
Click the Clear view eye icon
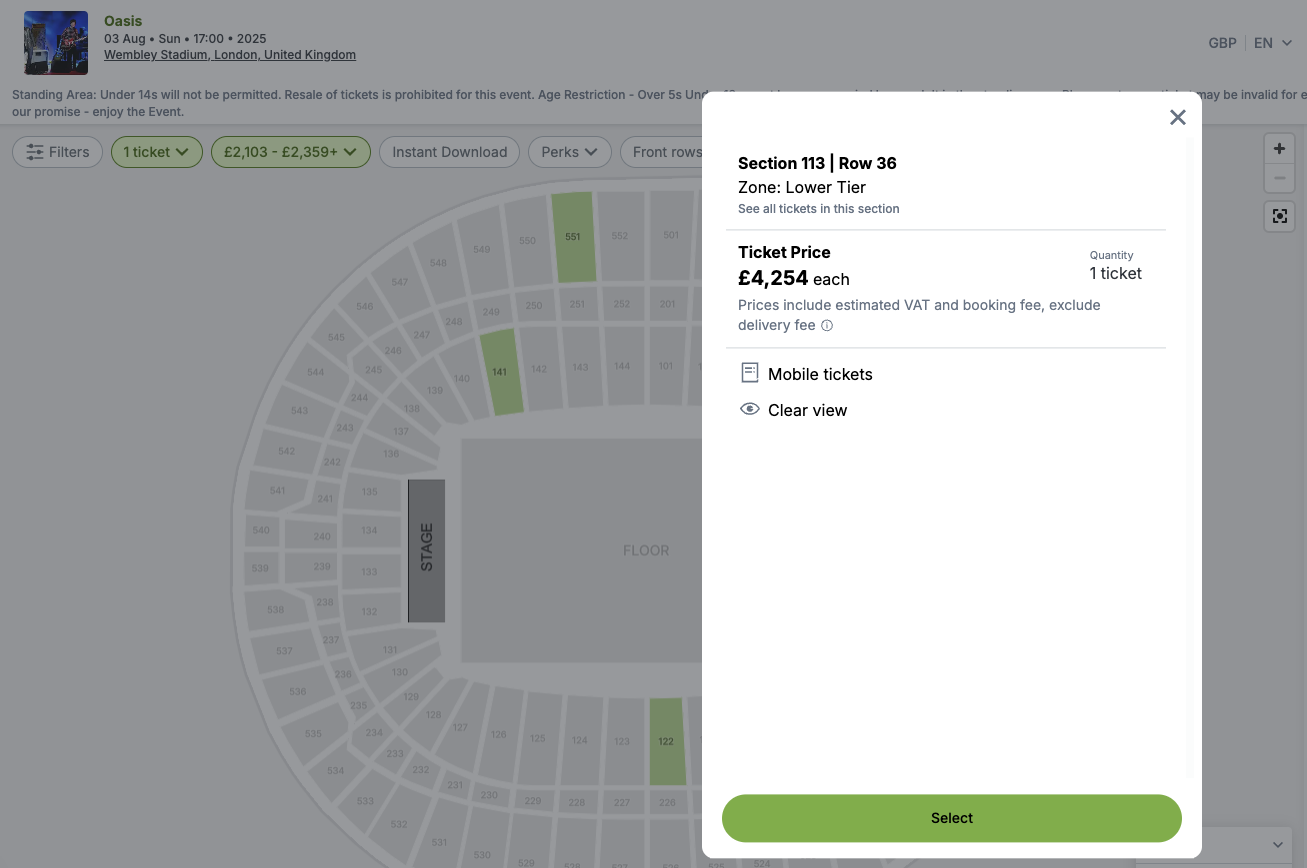click(x=750, y=409)
